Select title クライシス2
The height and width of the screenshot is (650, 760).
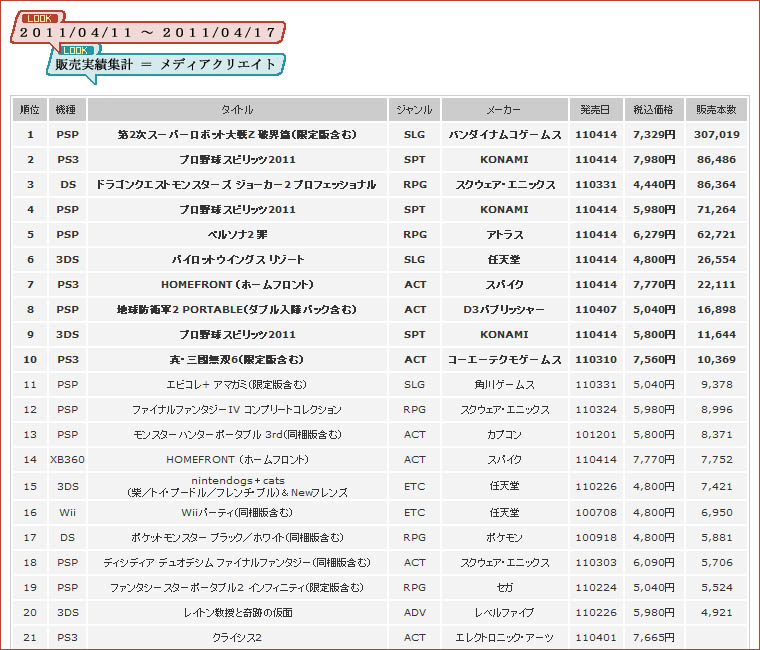(237, 638)
